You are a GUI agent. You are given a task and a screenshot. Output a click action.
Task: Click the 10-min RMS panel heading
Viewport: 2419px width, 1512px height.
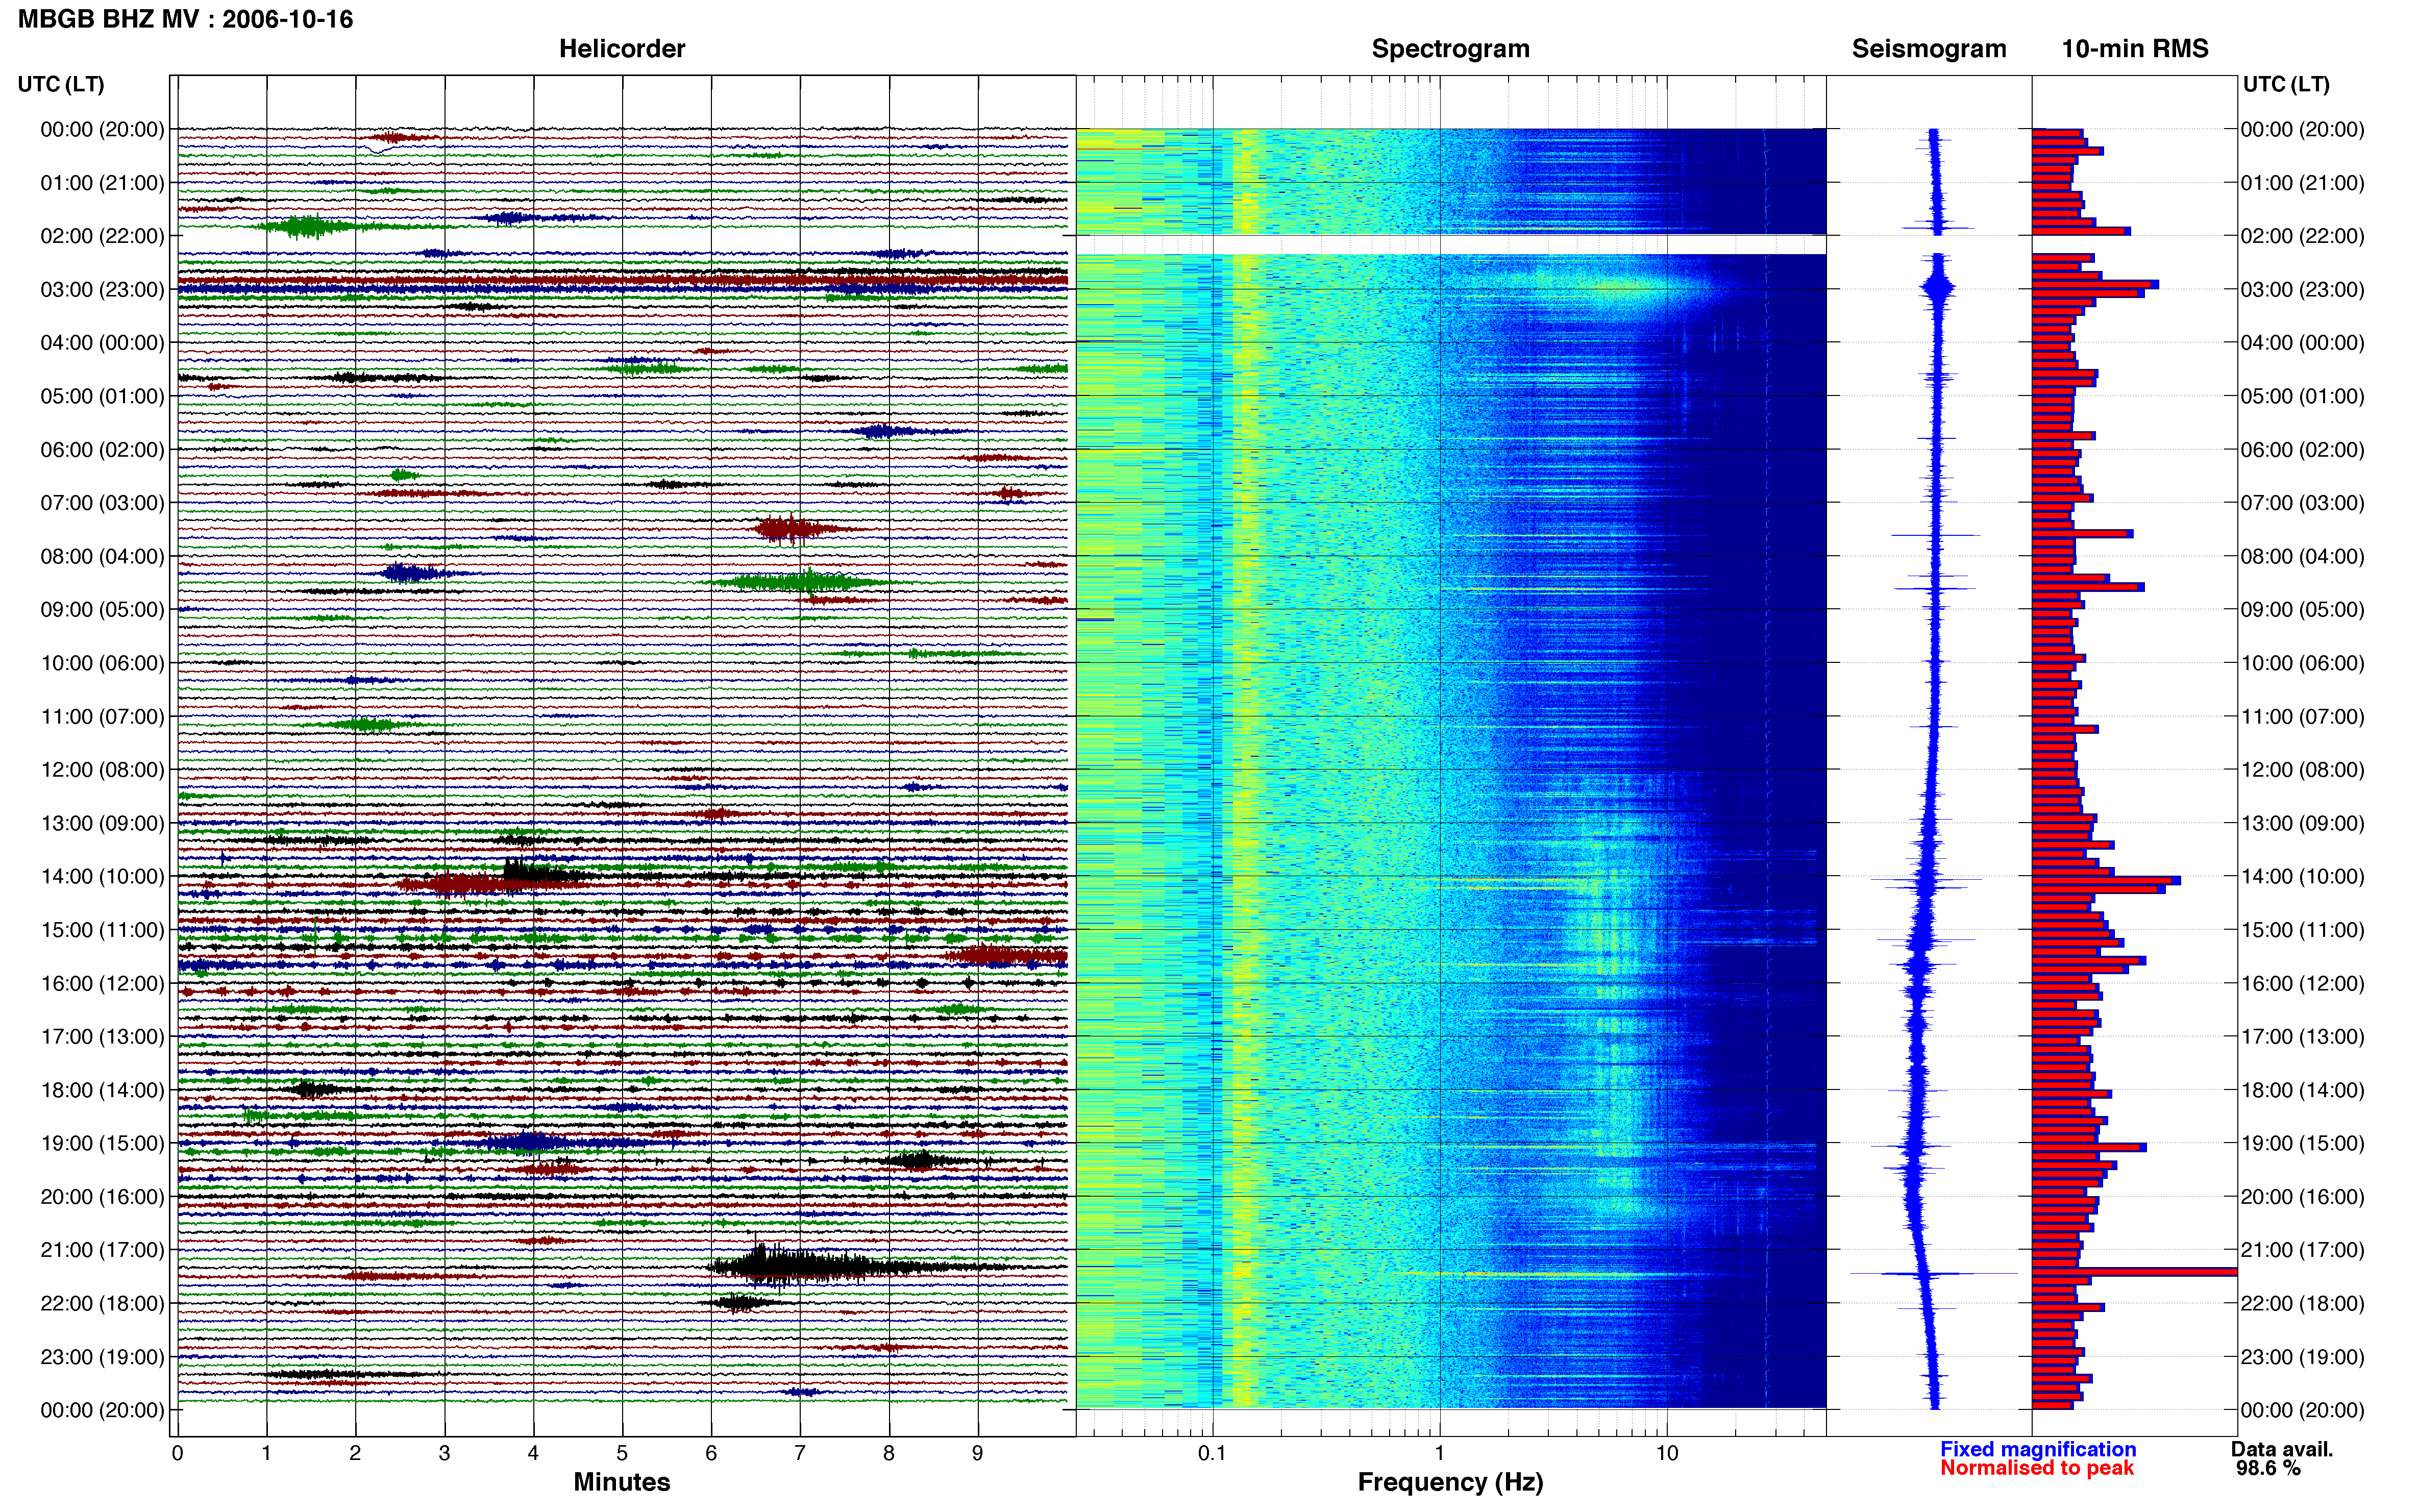[2135, 48]
